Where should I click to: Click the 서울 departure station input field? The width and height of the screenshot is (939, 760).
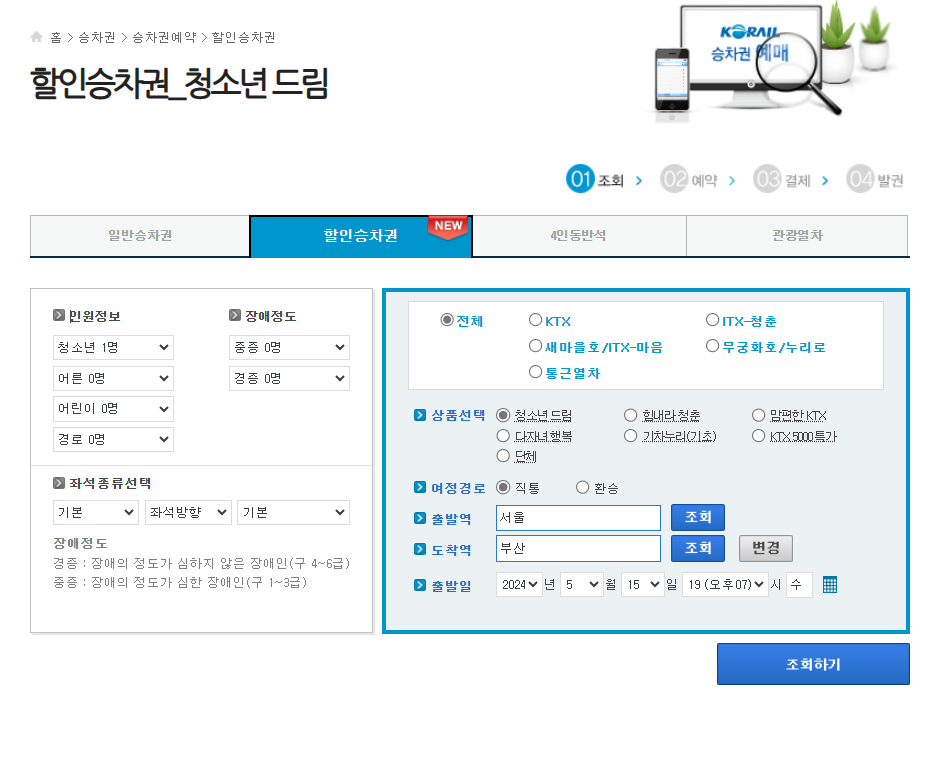(577, 518)
